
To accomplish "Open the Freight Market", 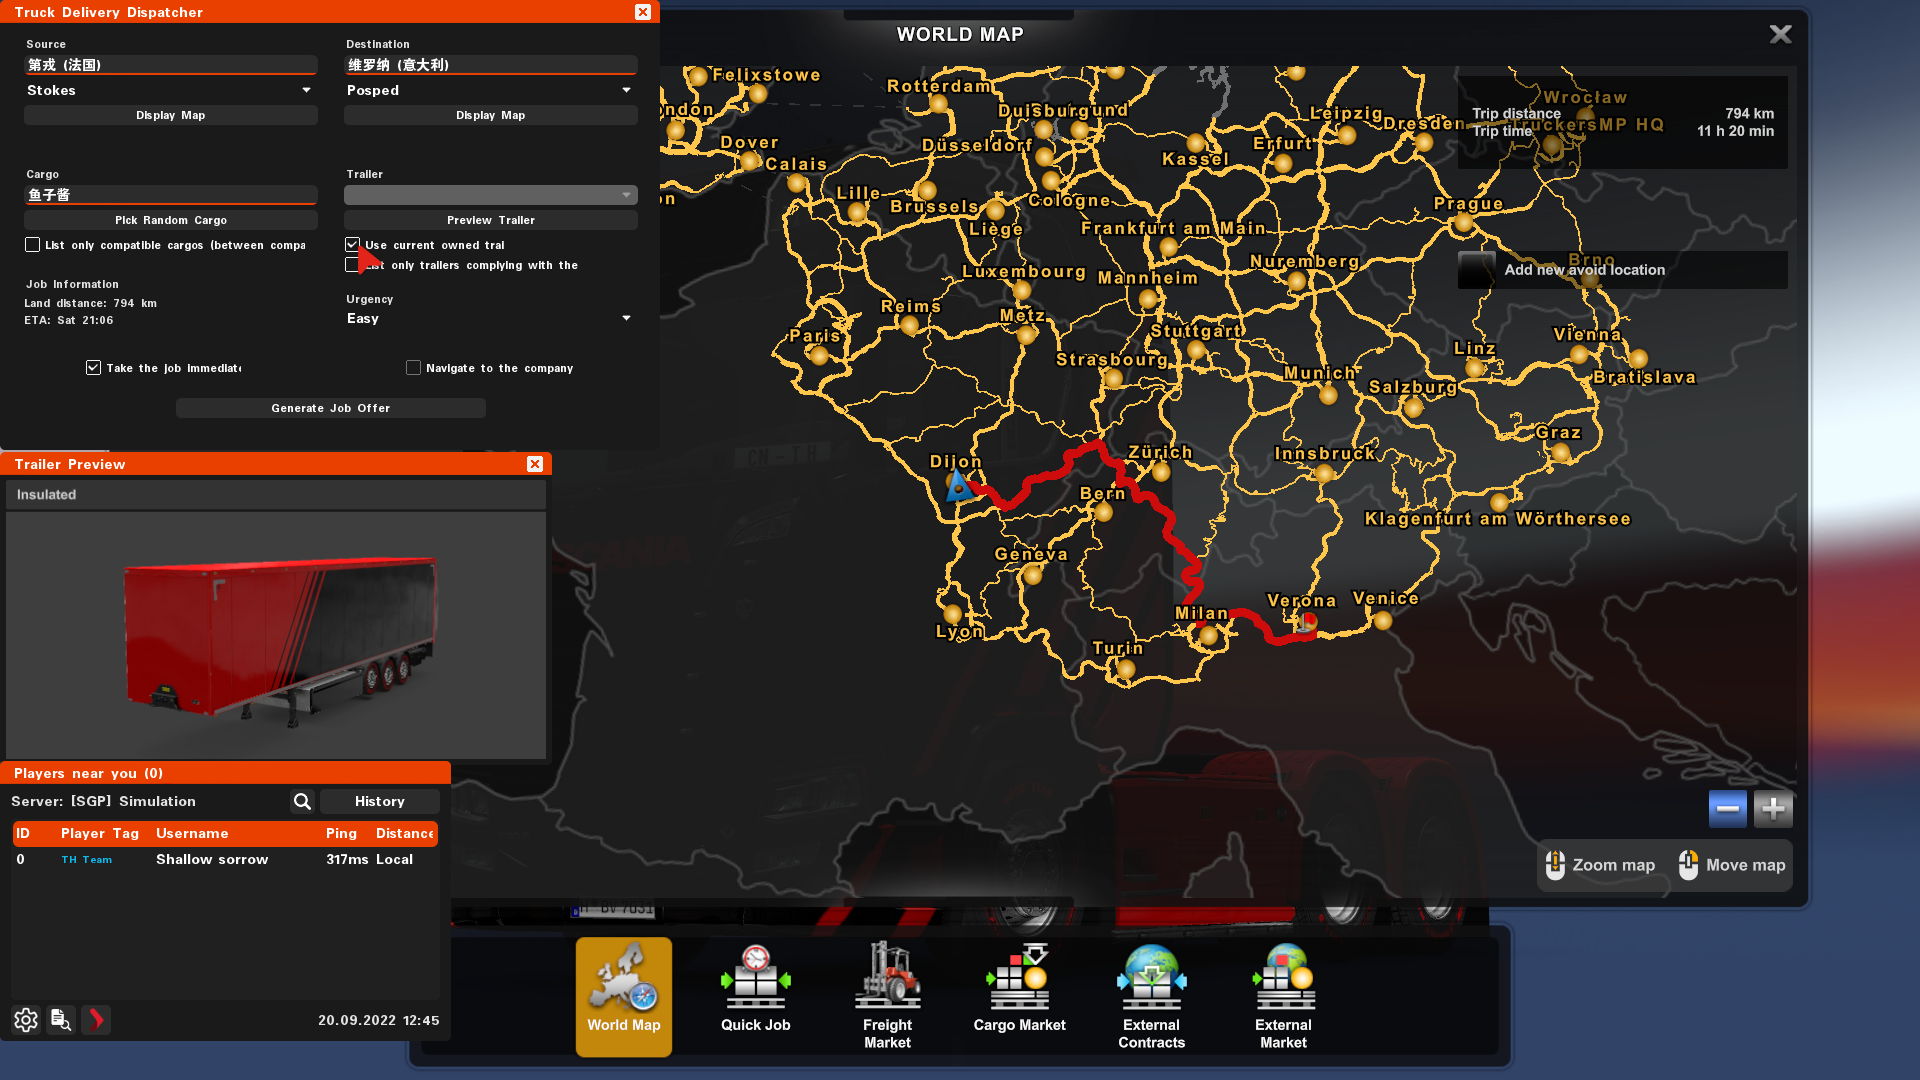I will [888, 996].
